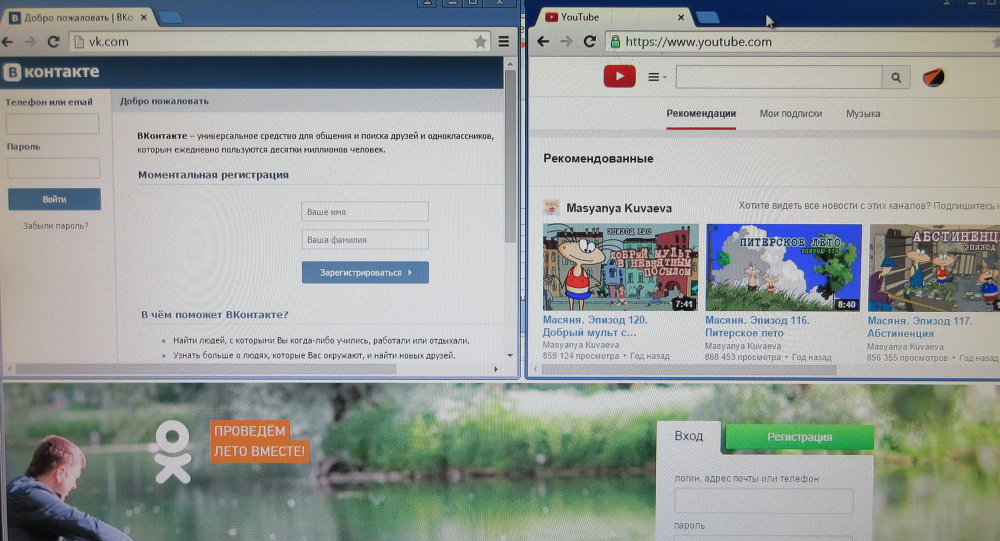Bookmark vk.com with the star icon
This screenshot has height=541, width=1000.
[480, 42]
